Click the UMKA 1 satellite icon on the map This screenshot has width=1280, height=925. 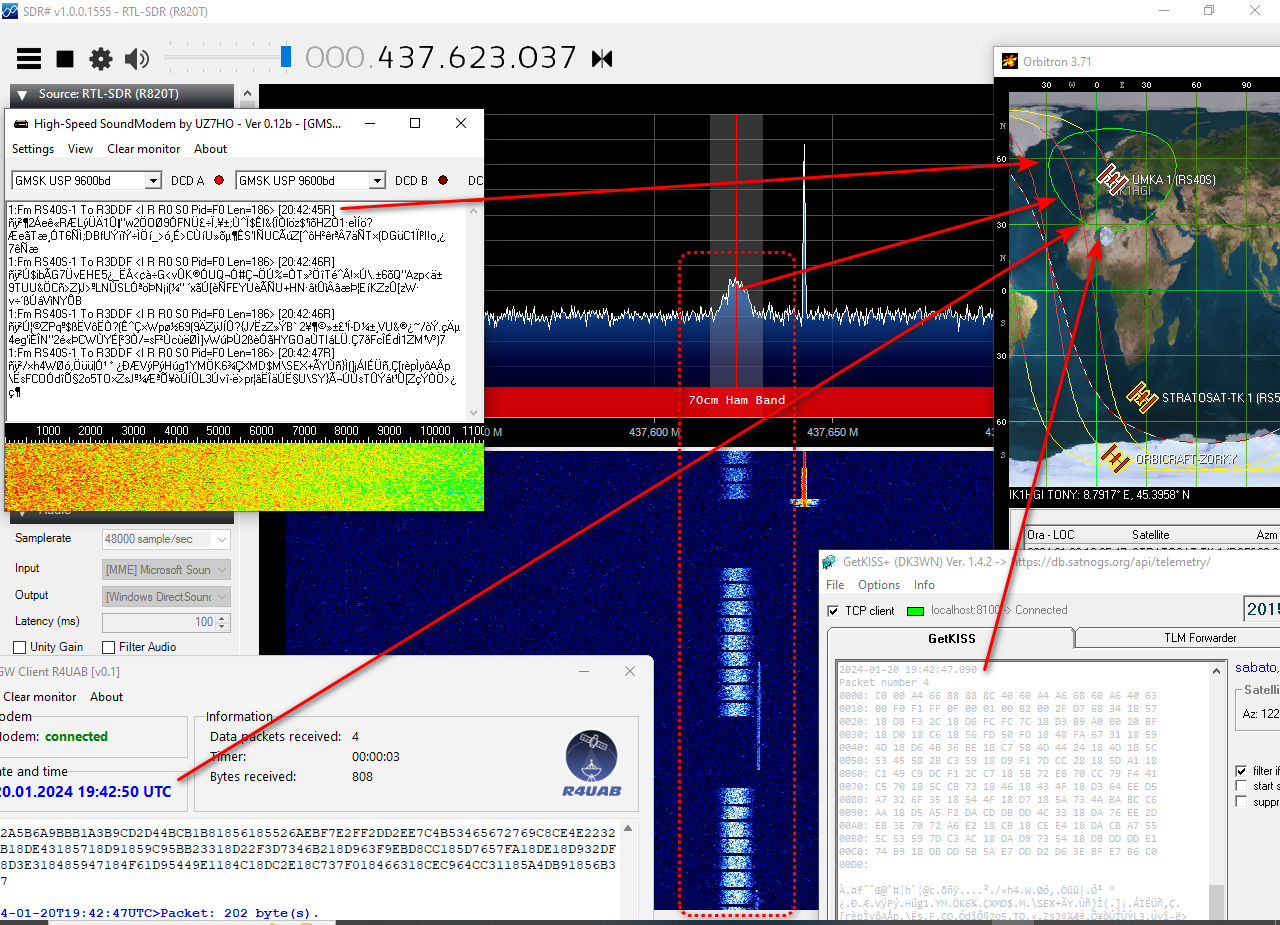(x=1111, y=179)
